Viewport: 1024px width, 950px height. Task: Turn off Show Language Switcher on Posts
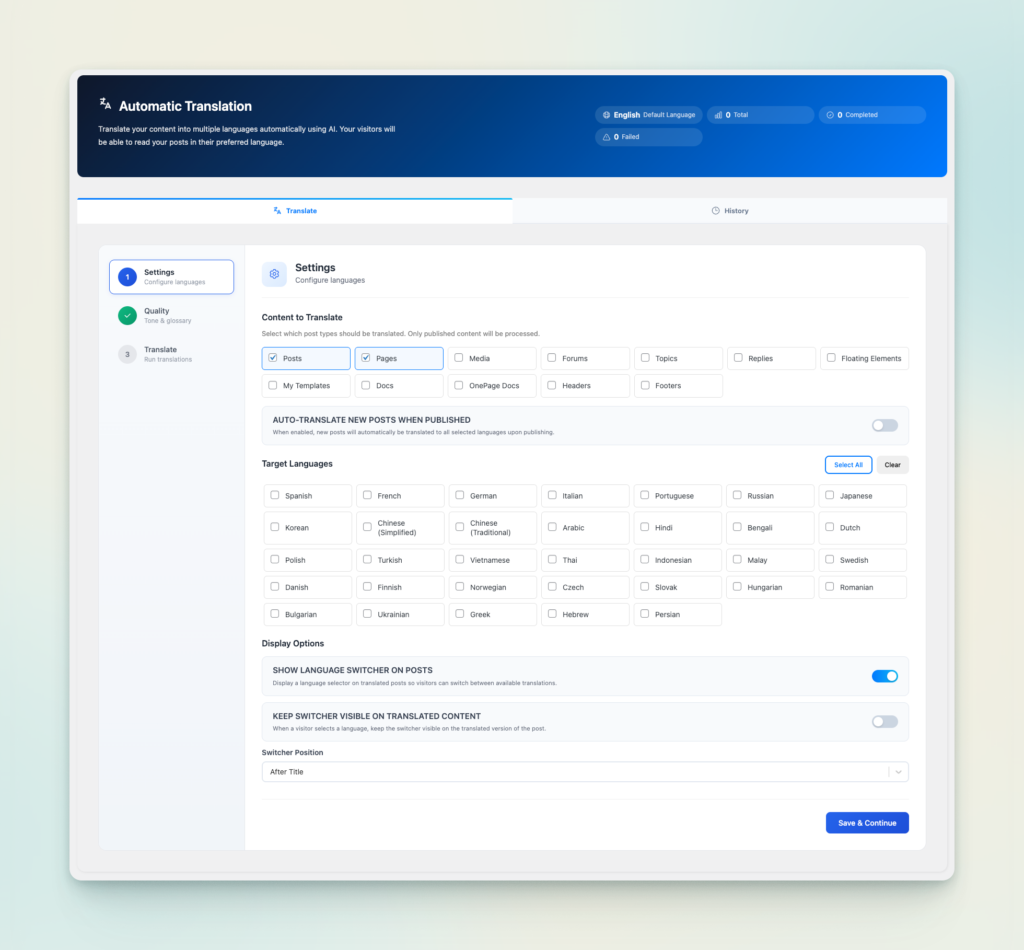point(884,676)
